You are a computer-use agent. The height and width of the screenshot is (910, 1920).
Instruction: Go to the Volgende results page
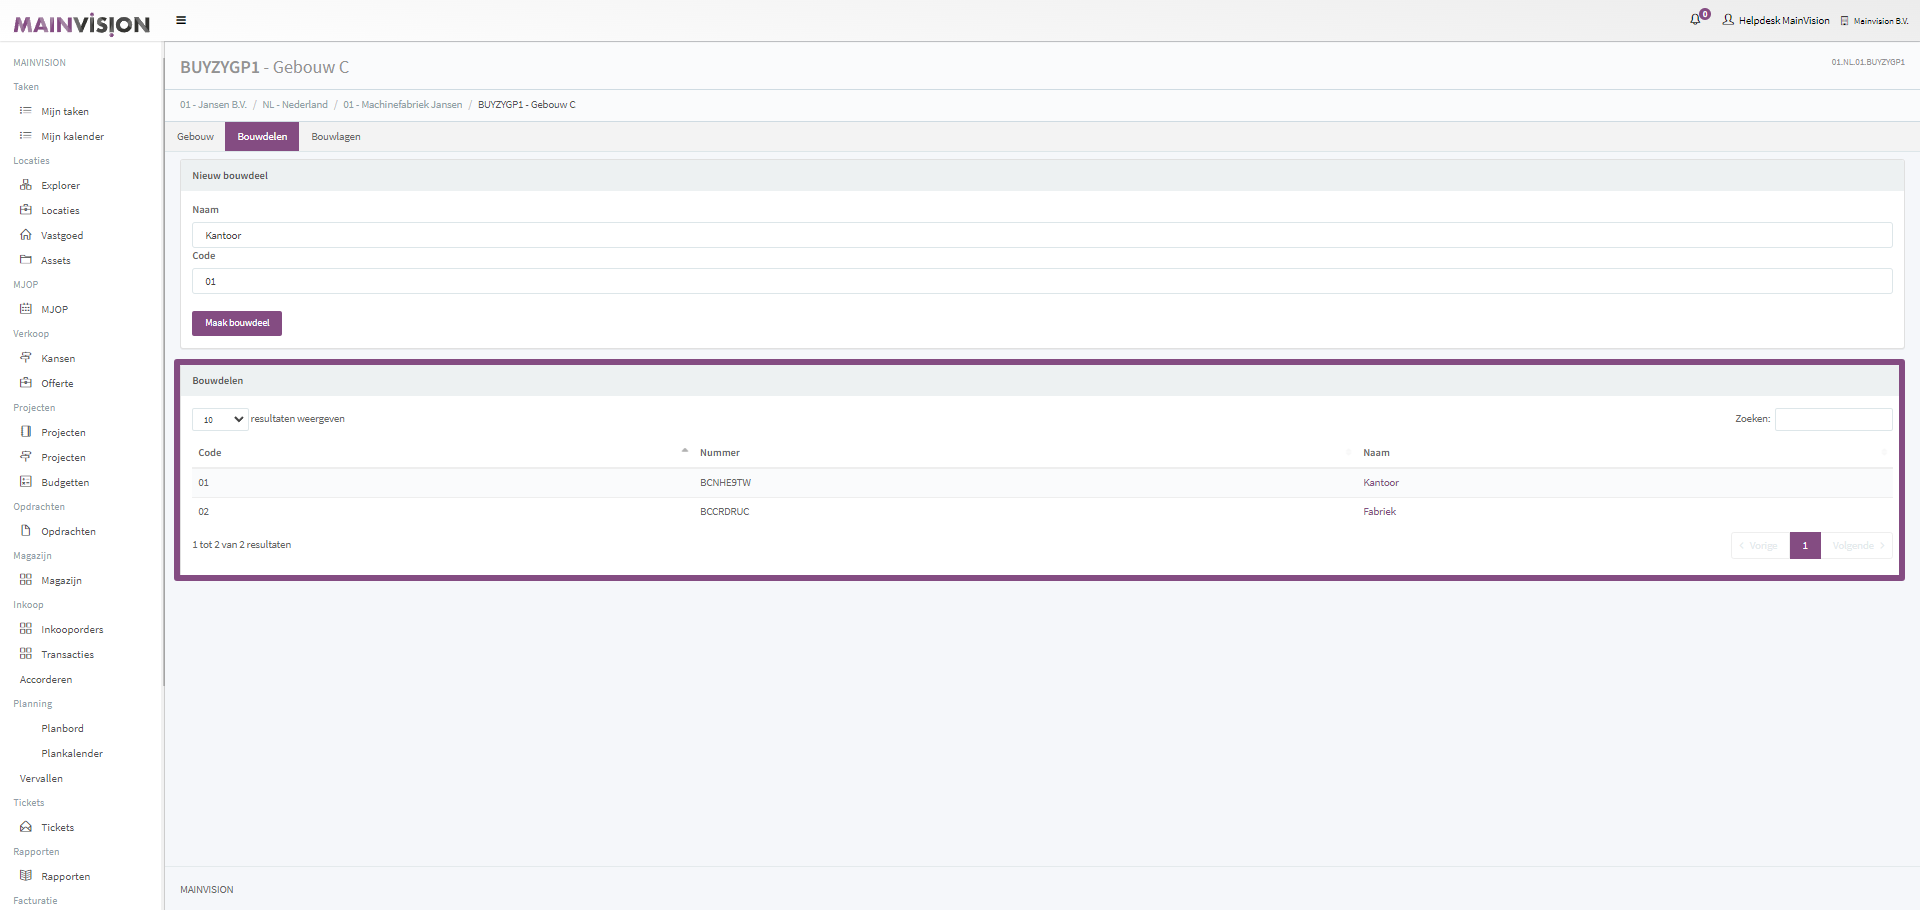[x=1857, y=546]
